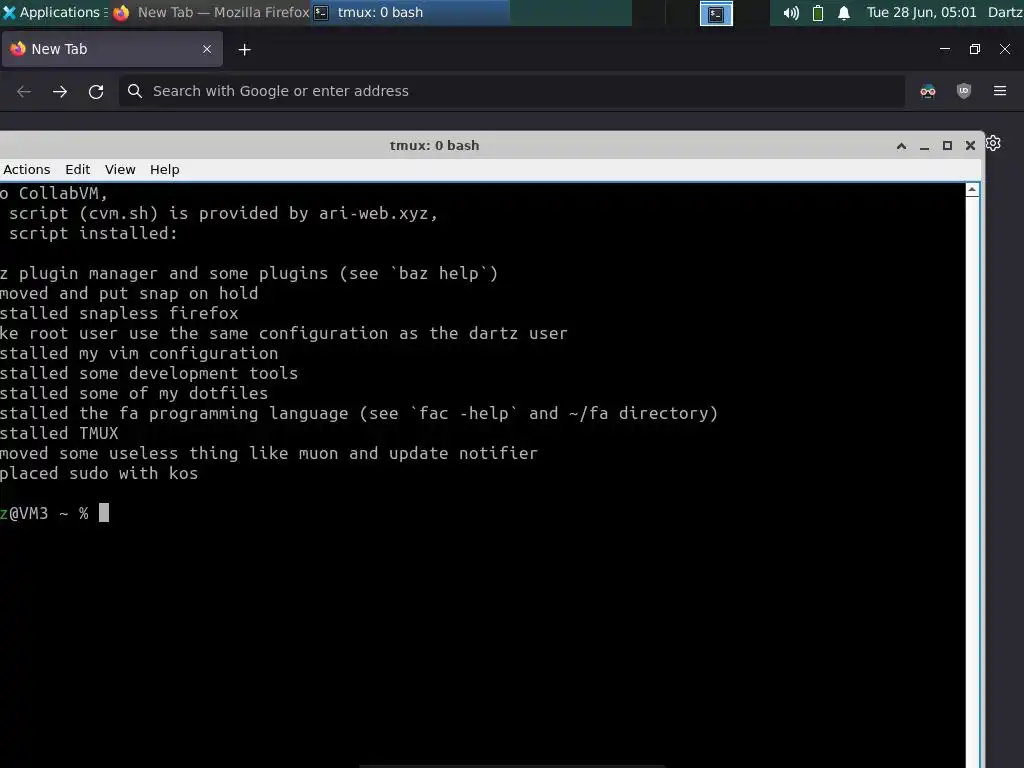The width and height of the screenshot is (1024, 768).
Task: Go forward in Firefox
Action: (60, 91)
